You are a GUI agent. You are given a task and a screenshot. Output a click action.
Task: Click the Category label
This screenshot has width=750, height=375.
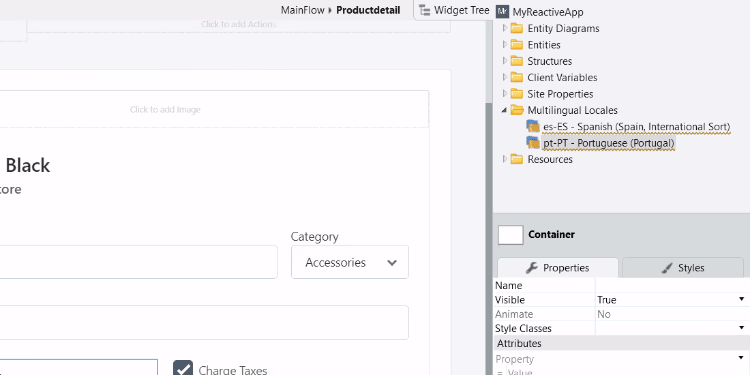(x=314, y=237)
